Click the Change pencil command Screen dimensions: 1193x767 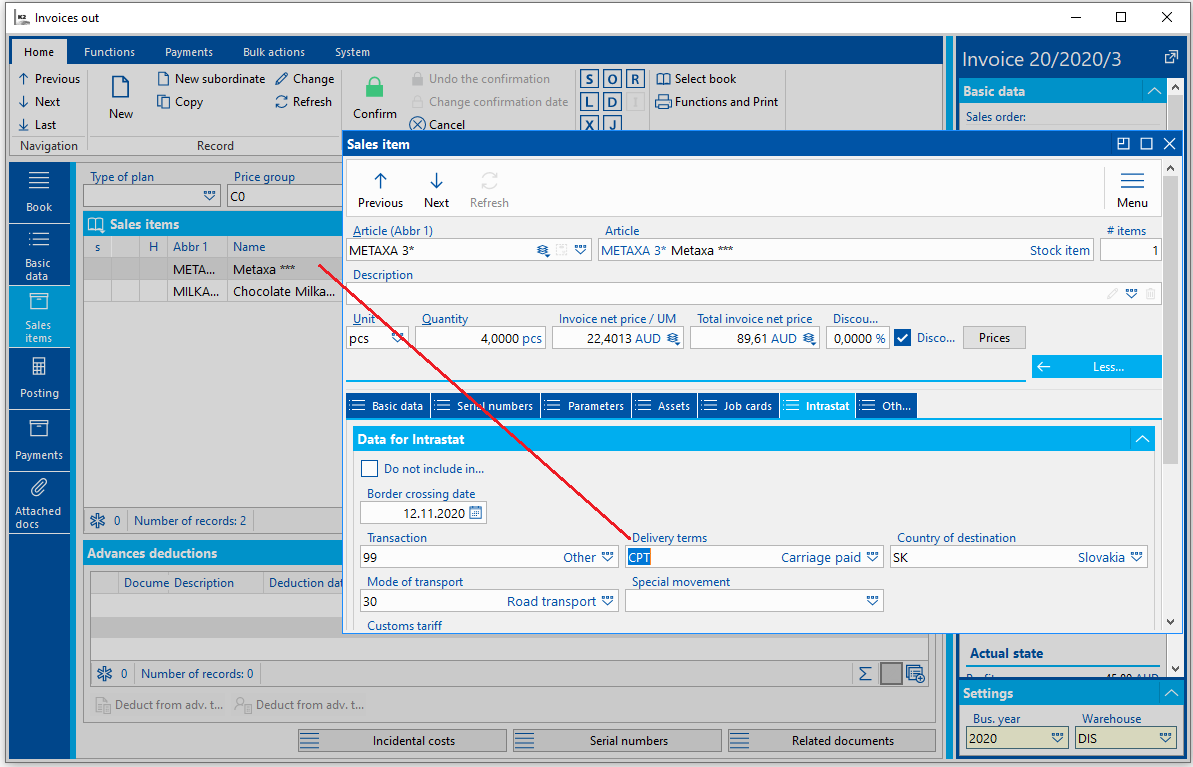(304, 78)
